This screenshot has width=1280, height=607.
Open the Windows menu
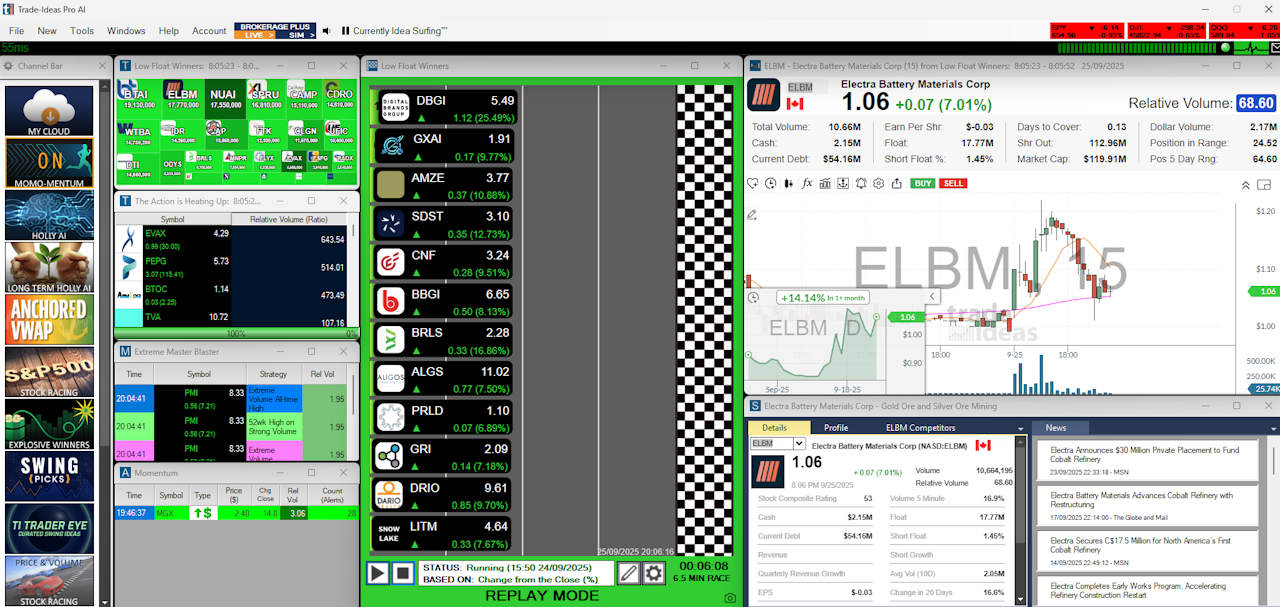pos(126,31)
